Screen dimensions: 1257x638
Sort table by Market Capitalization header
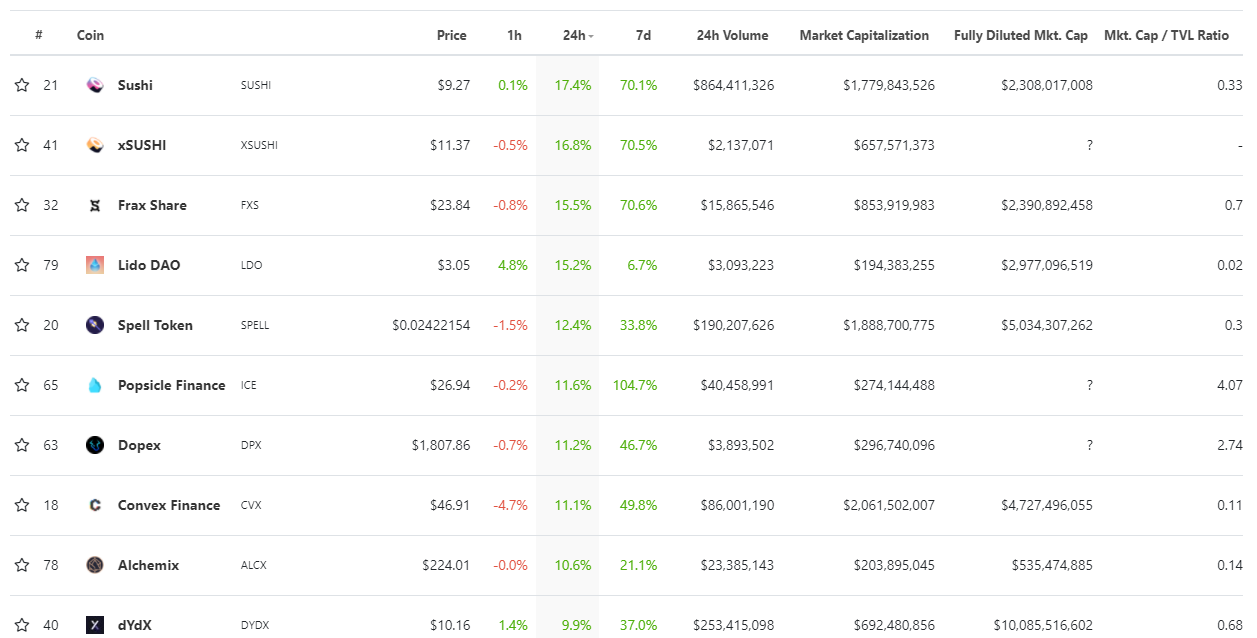(x=864, y=35)
